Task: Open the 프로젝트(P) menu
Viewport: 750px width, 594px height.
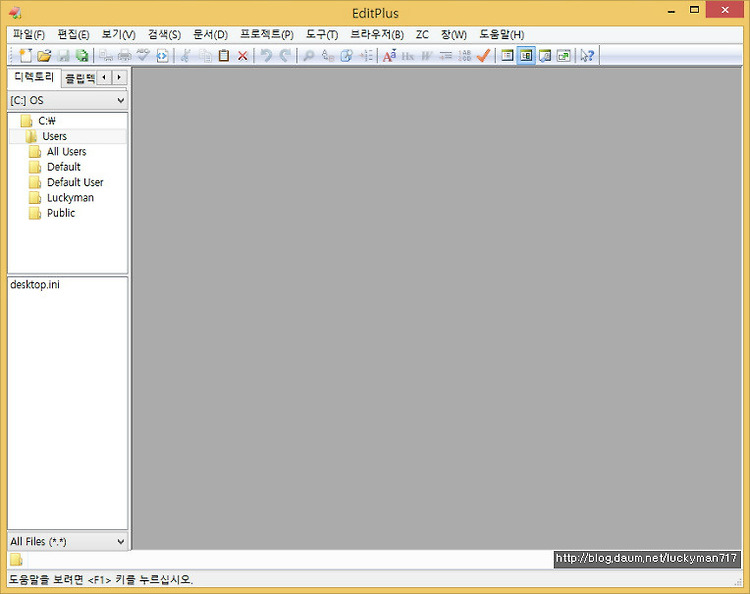Action: [x=266, y=34]
